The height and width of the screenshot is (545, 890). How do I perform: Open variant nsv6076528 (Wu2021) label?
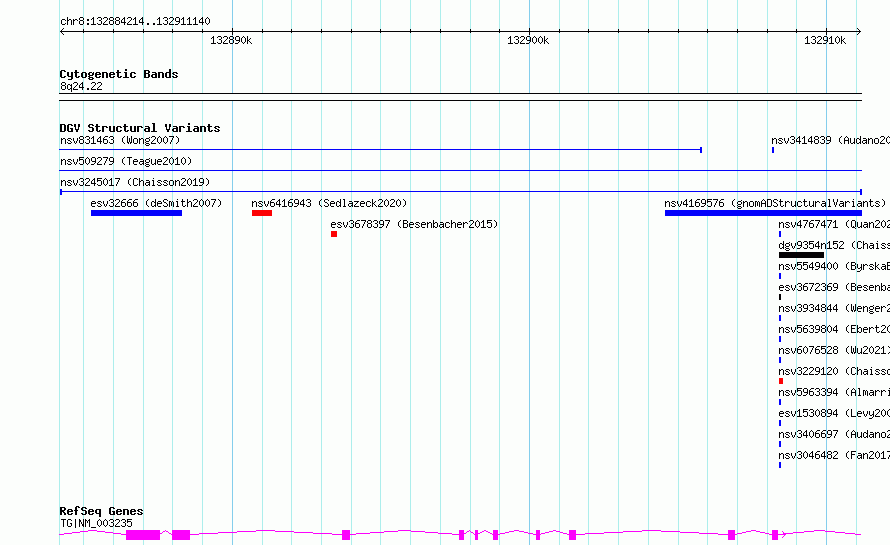(834, 350)
